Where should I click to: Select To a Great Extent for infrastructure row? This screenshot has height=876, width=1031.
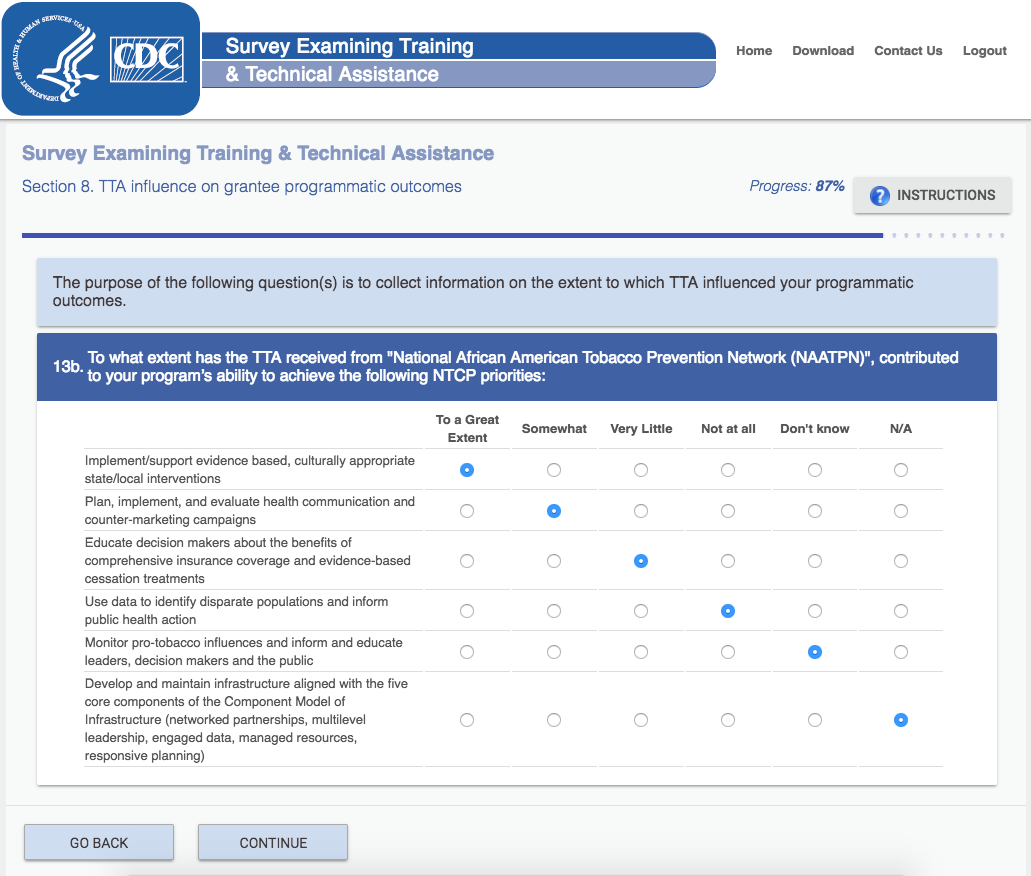pyautogui.click(x=467, y=720)
